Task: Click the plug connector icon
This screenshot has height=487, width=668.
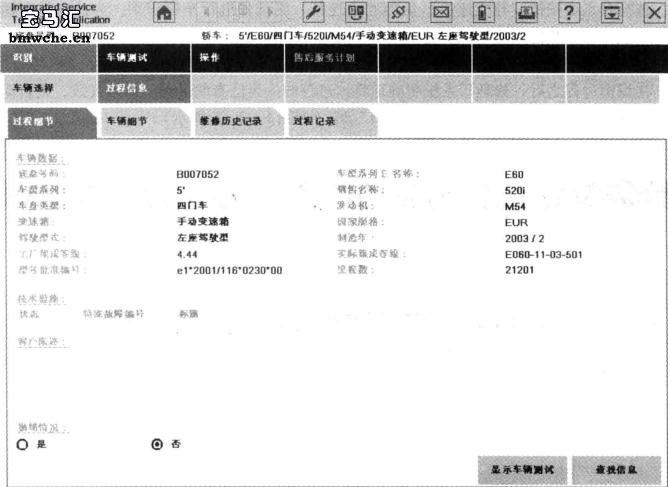Action: click(399, 12)
